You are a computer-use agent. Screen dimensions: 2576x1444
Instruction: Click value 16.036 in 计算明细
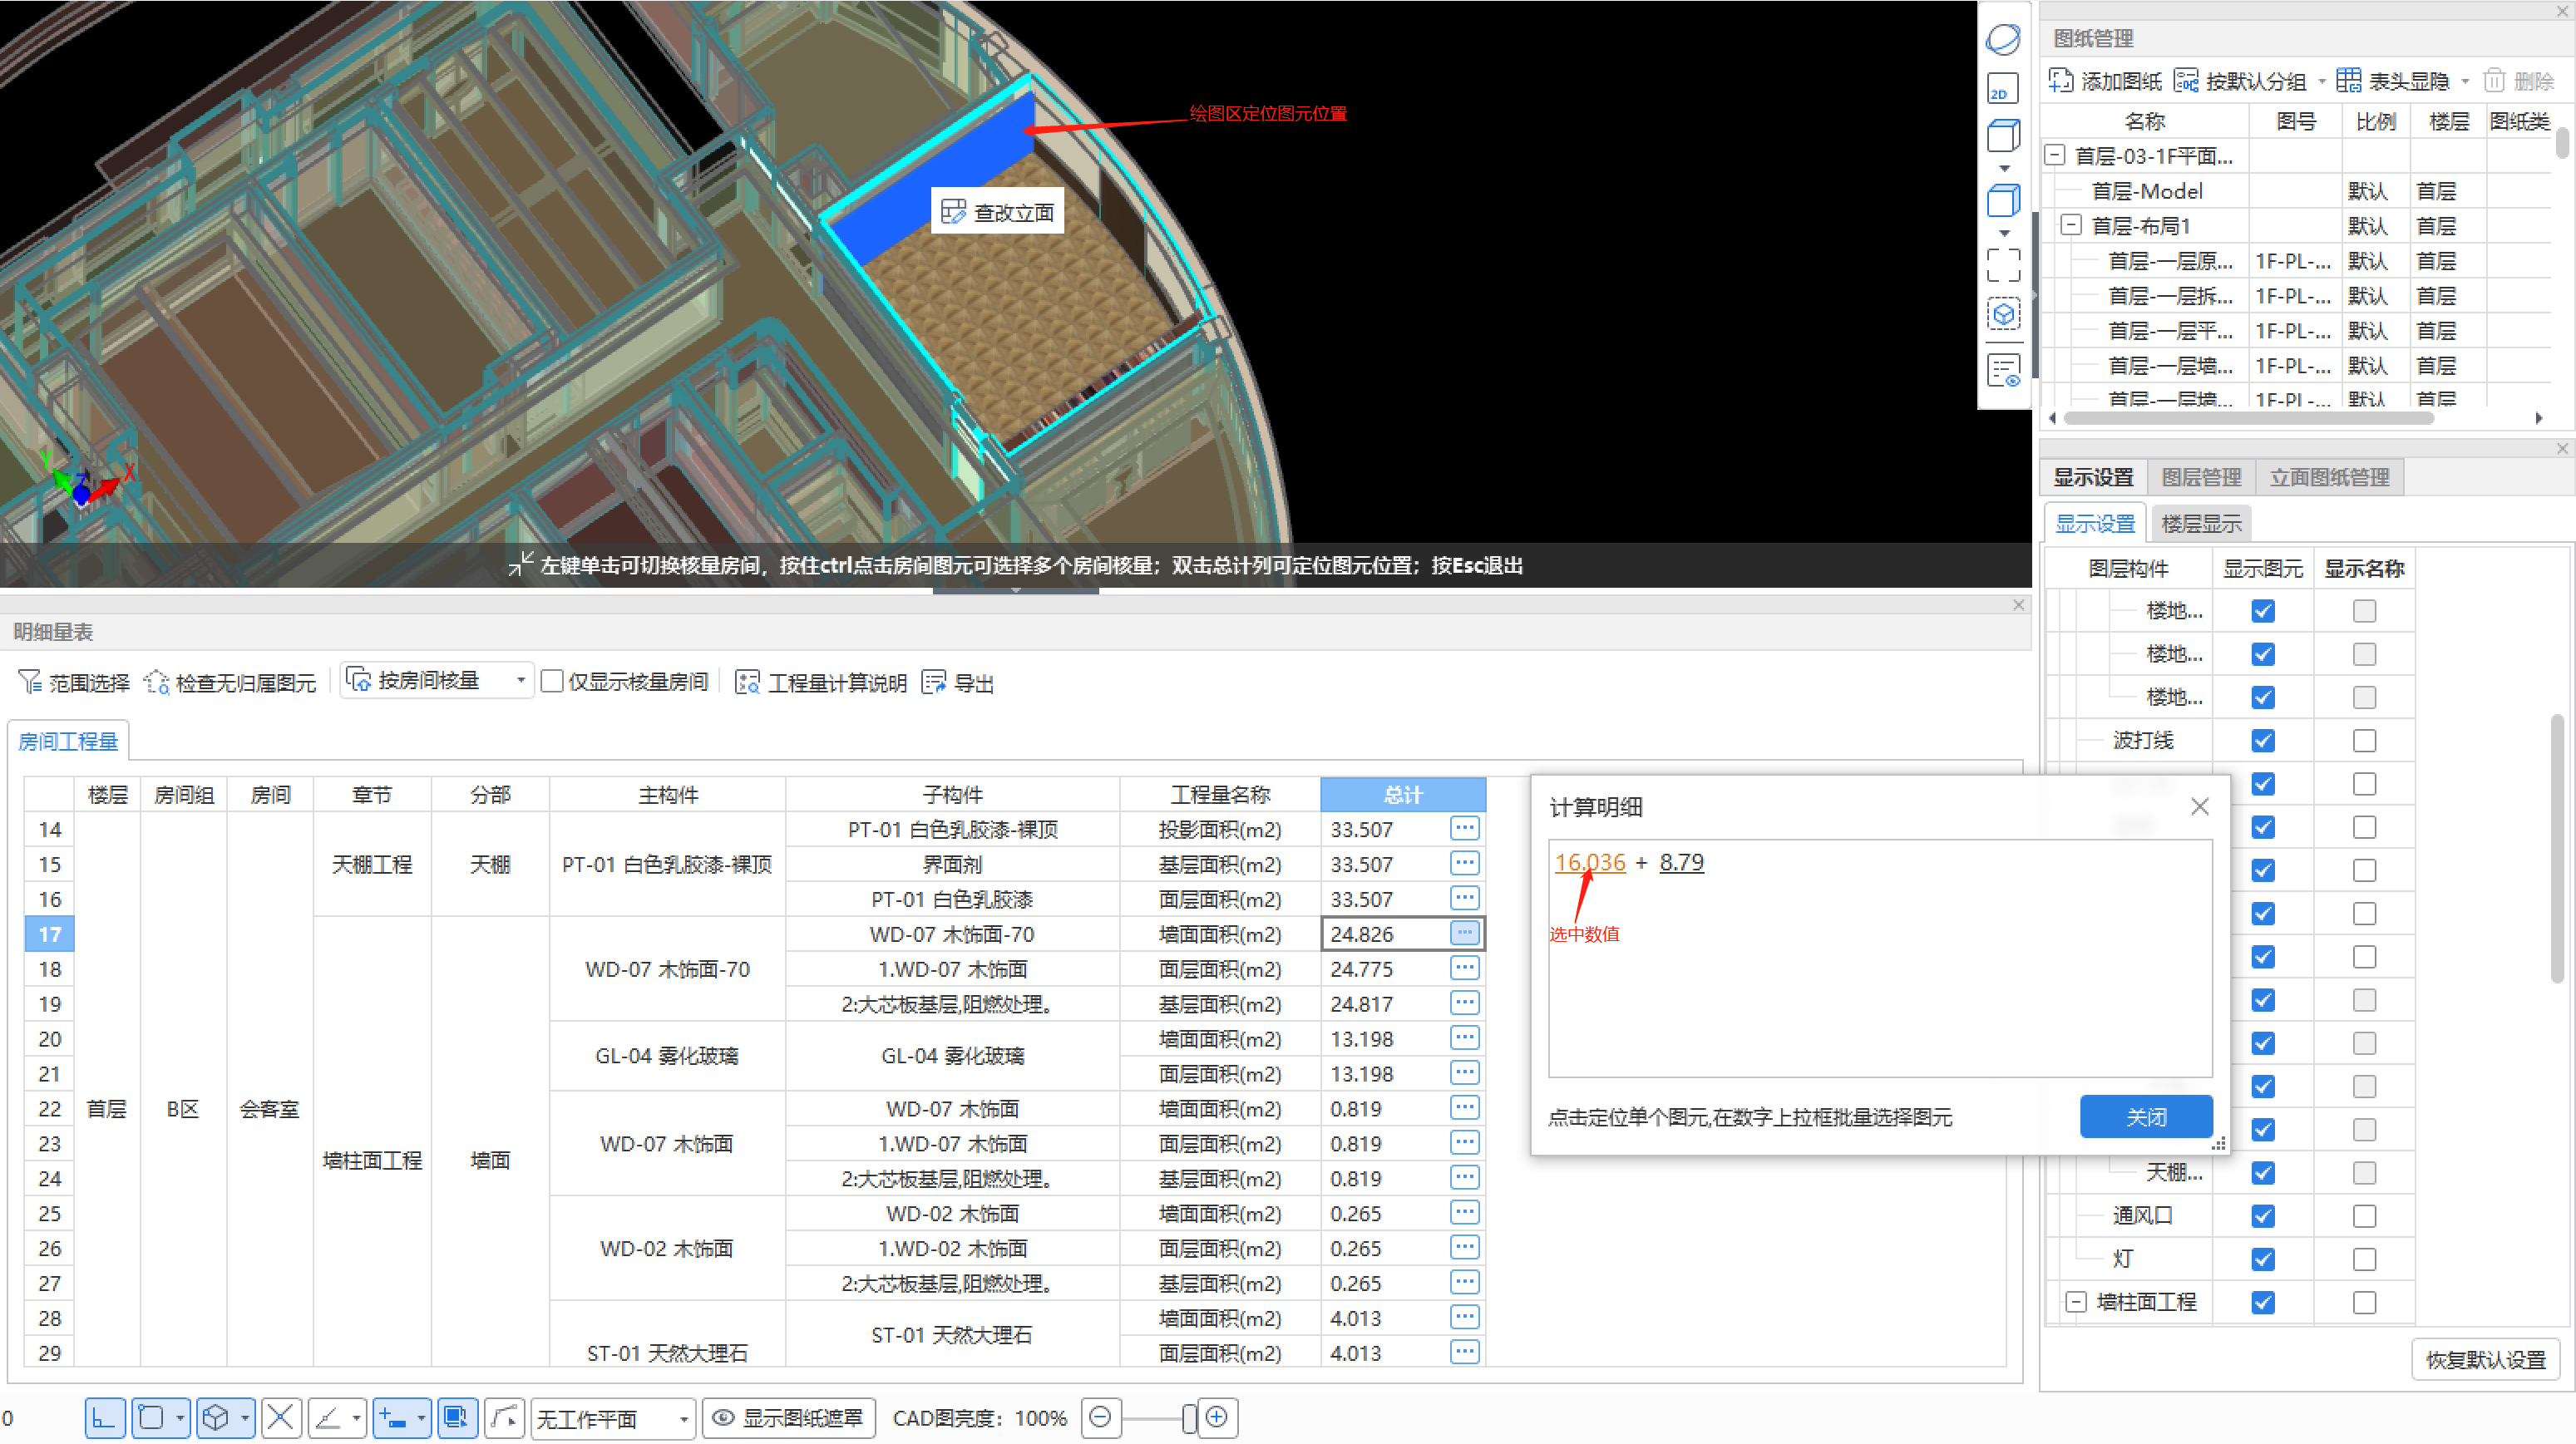pyautogui.click(x=1590, y=862)
